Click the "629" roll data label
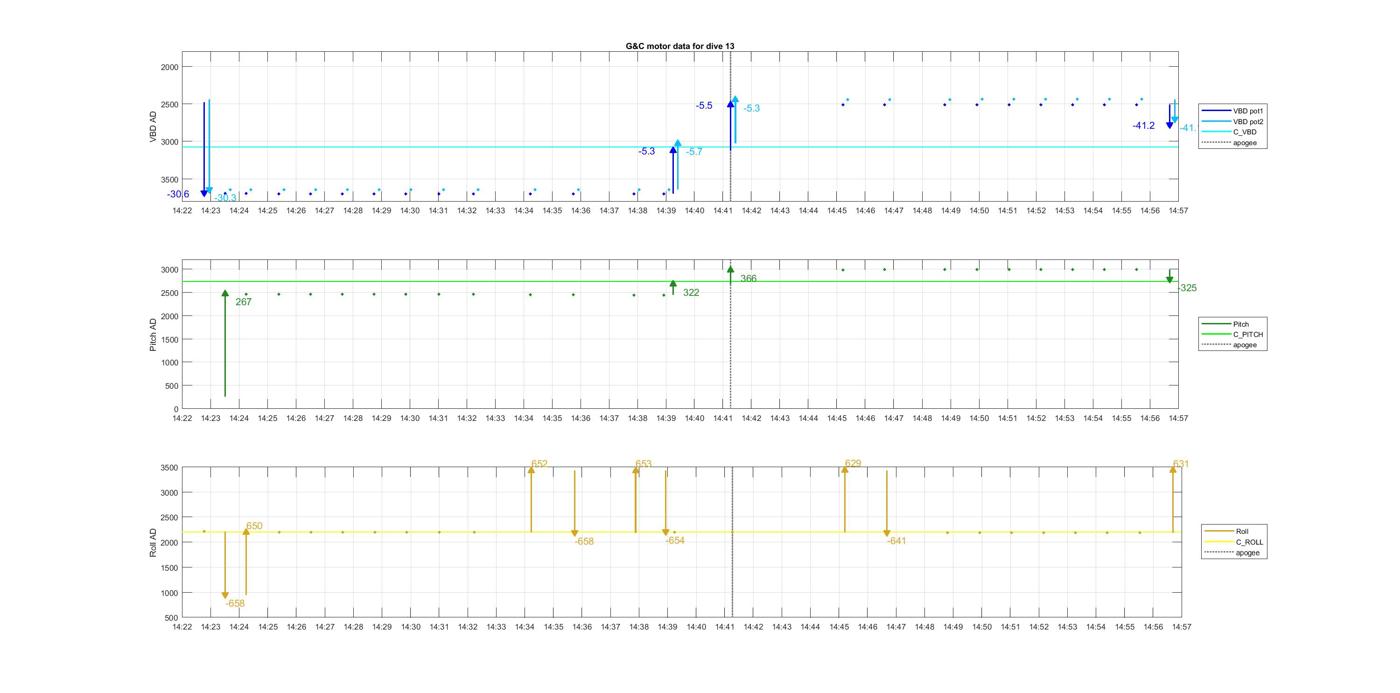The height and width of the screenshot is (693, 1400). (853, 464)
